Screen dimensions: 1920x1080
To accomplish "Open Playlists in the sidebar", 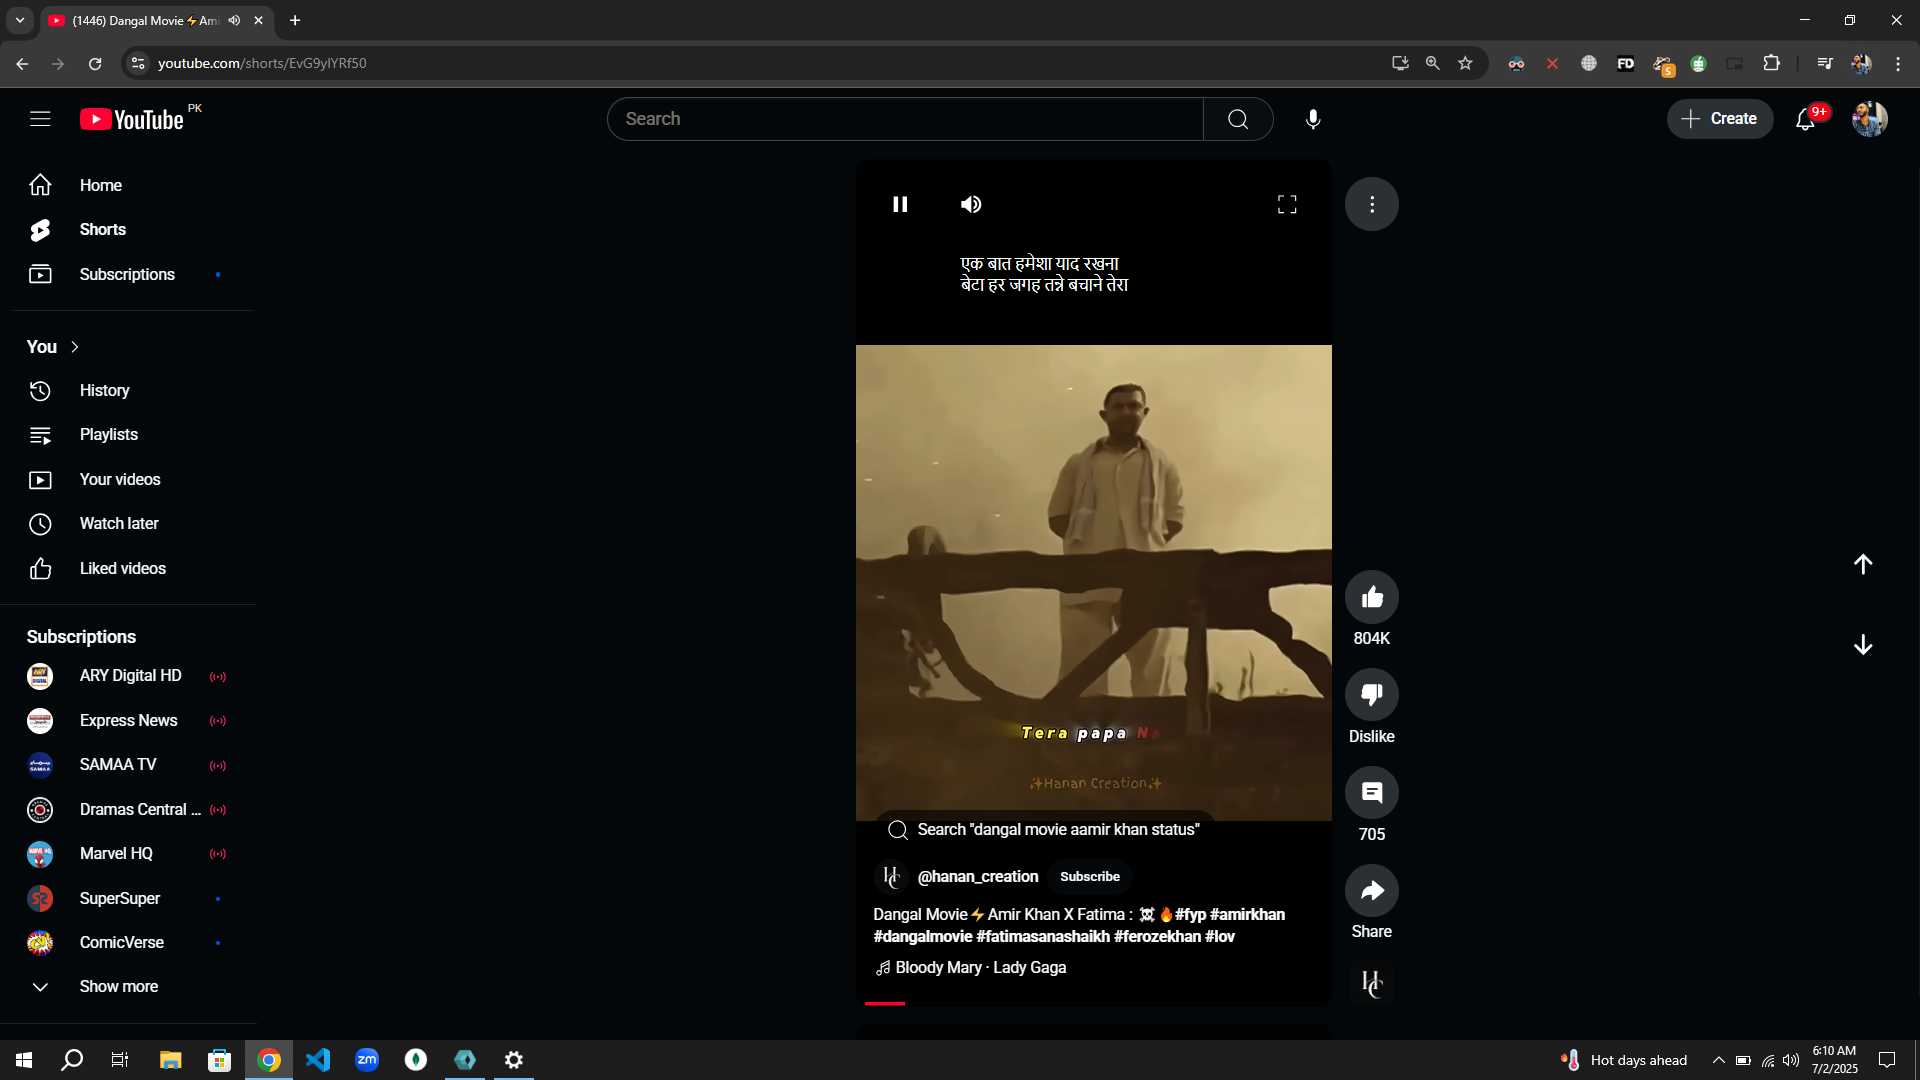I will (128, 435).
